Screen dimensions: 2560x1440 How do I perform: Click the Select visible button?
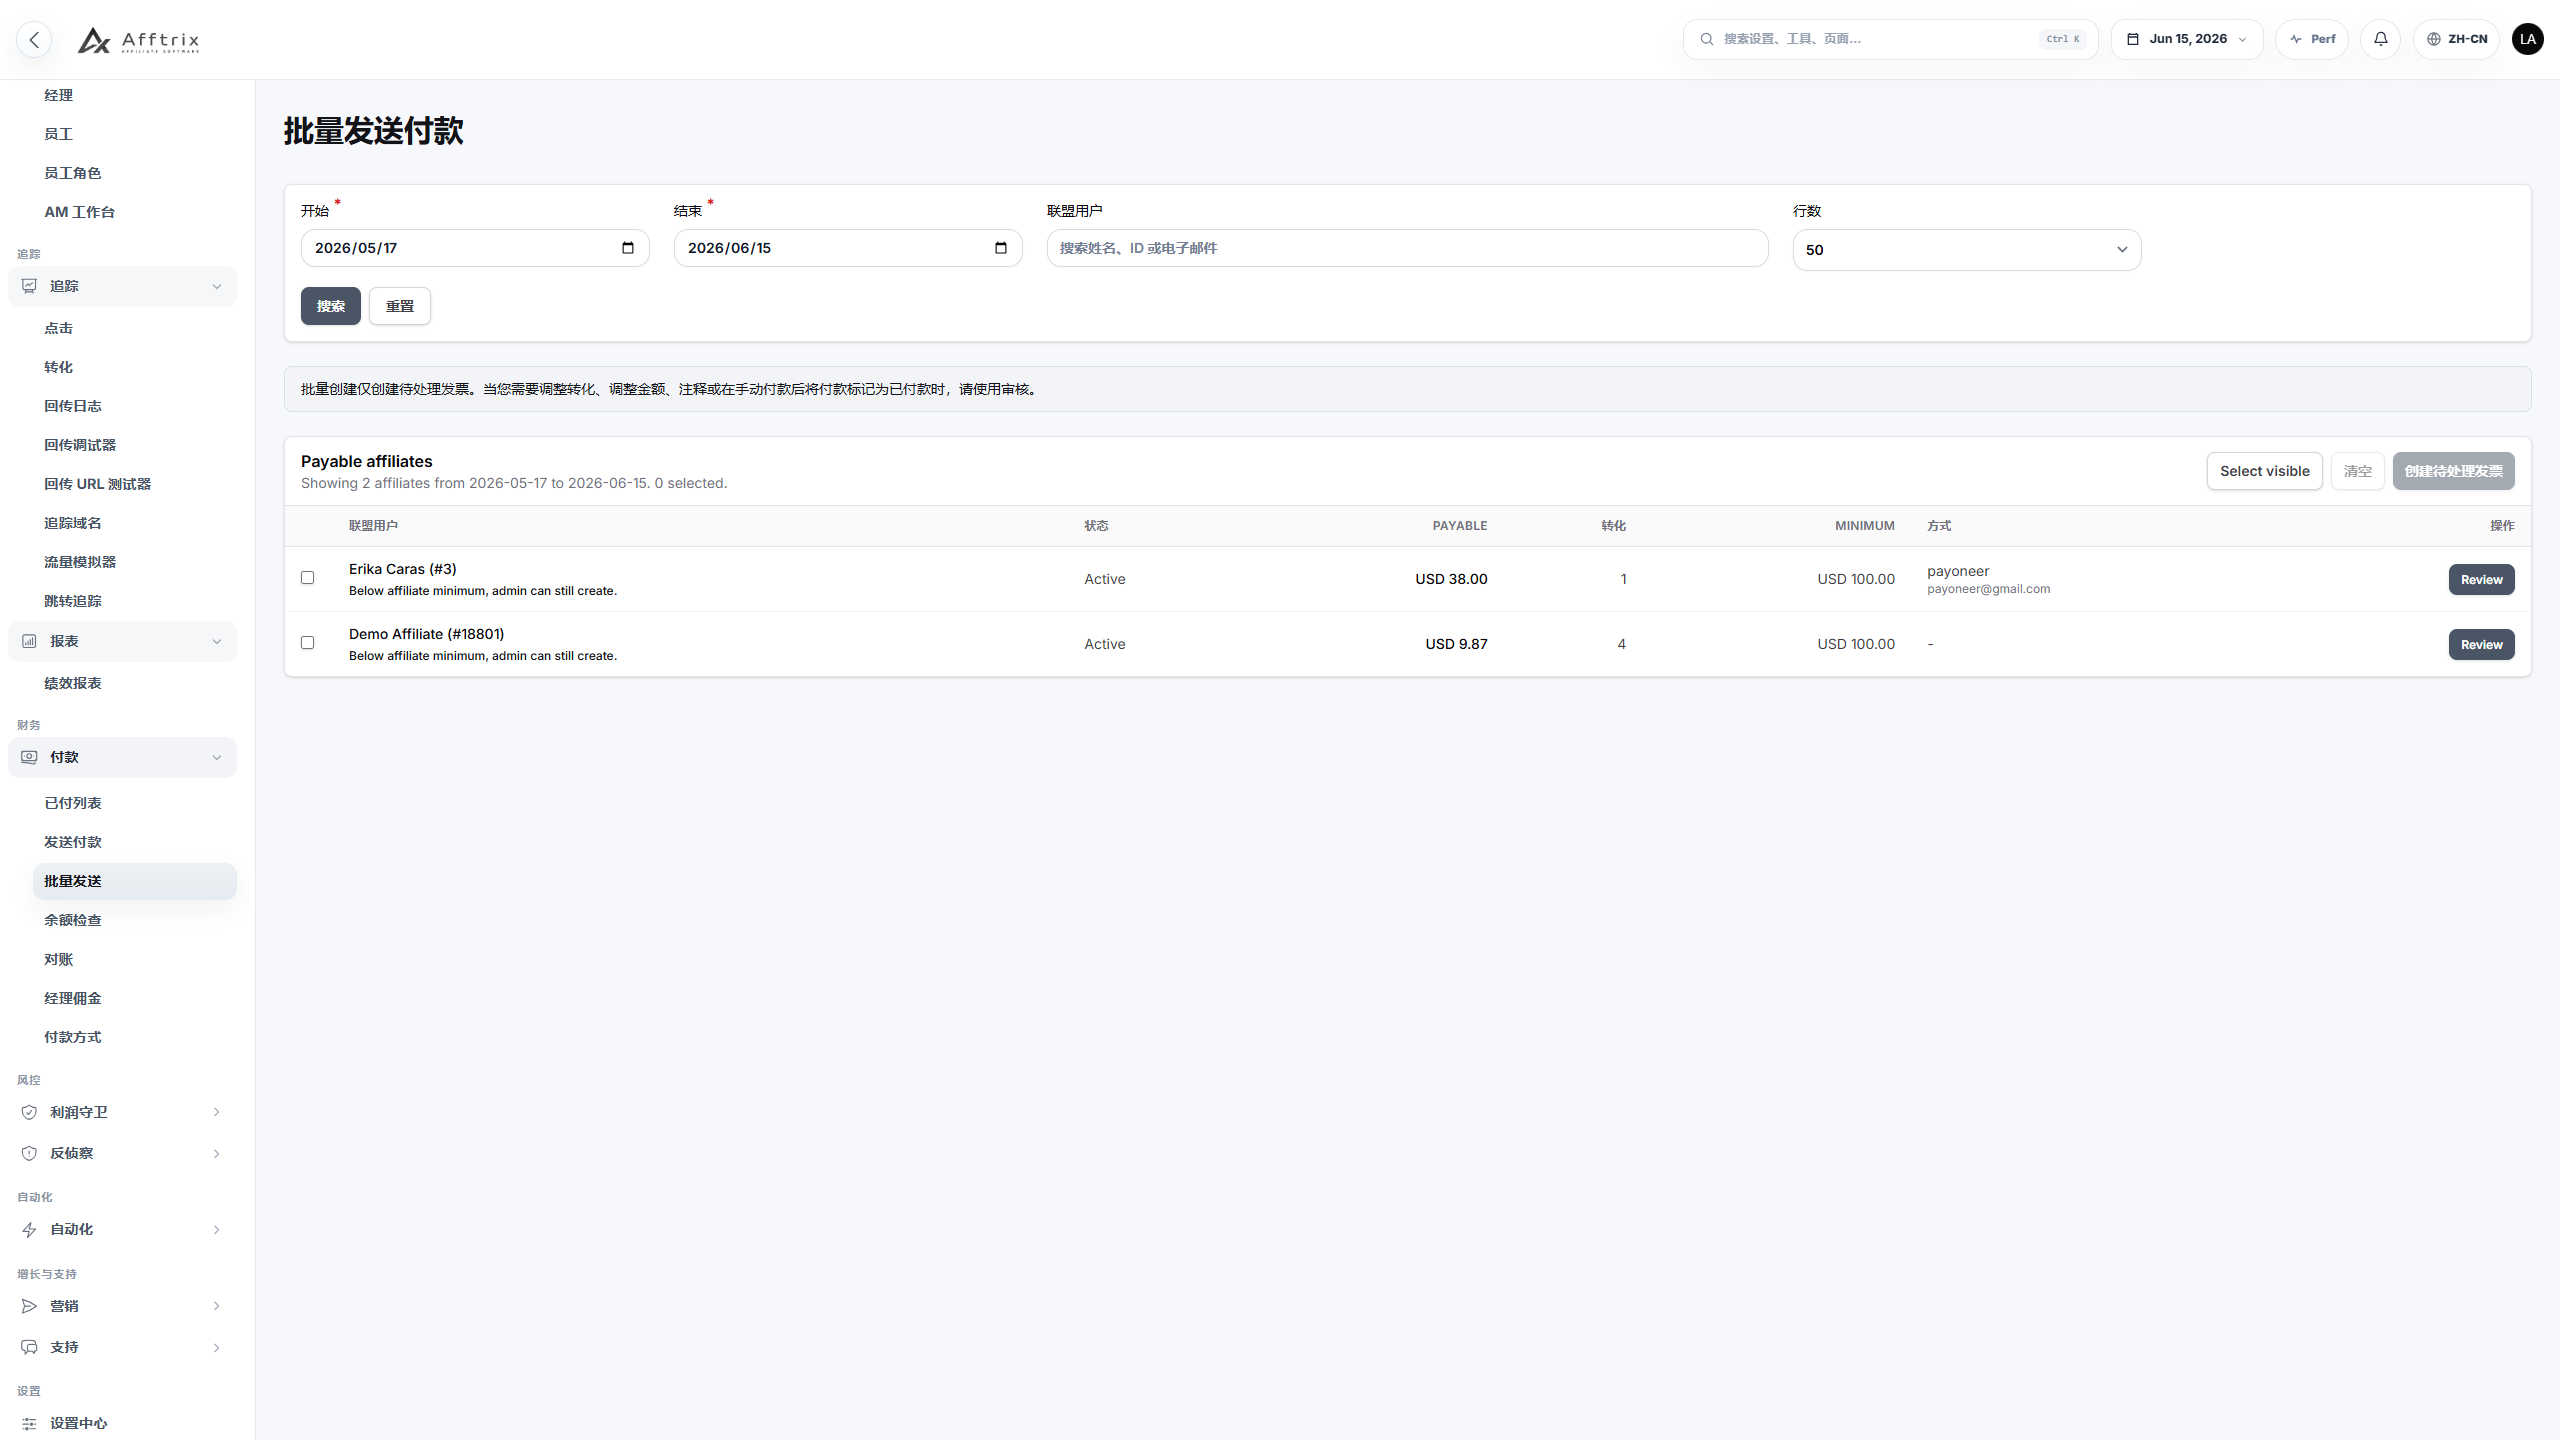pos(2264,471)
